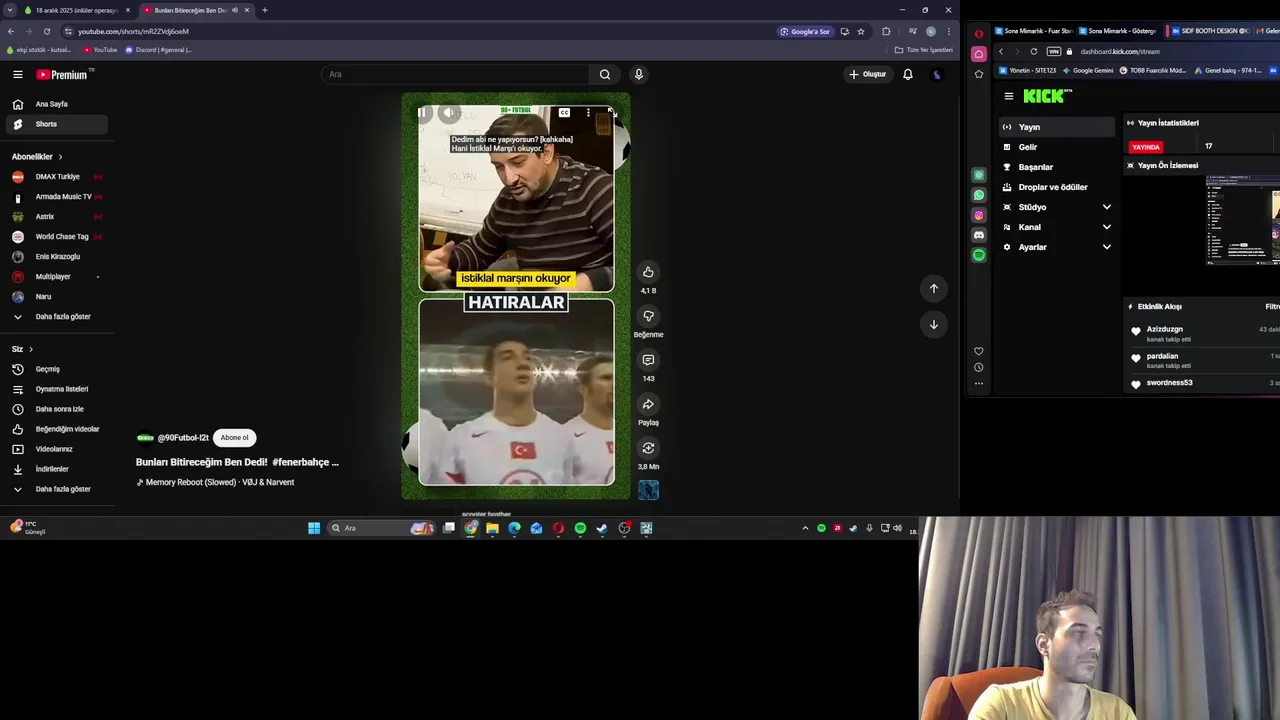Open YouTube notifications bell
Viewport: 1280px width, 720px height.
click(x=907, y=74)
